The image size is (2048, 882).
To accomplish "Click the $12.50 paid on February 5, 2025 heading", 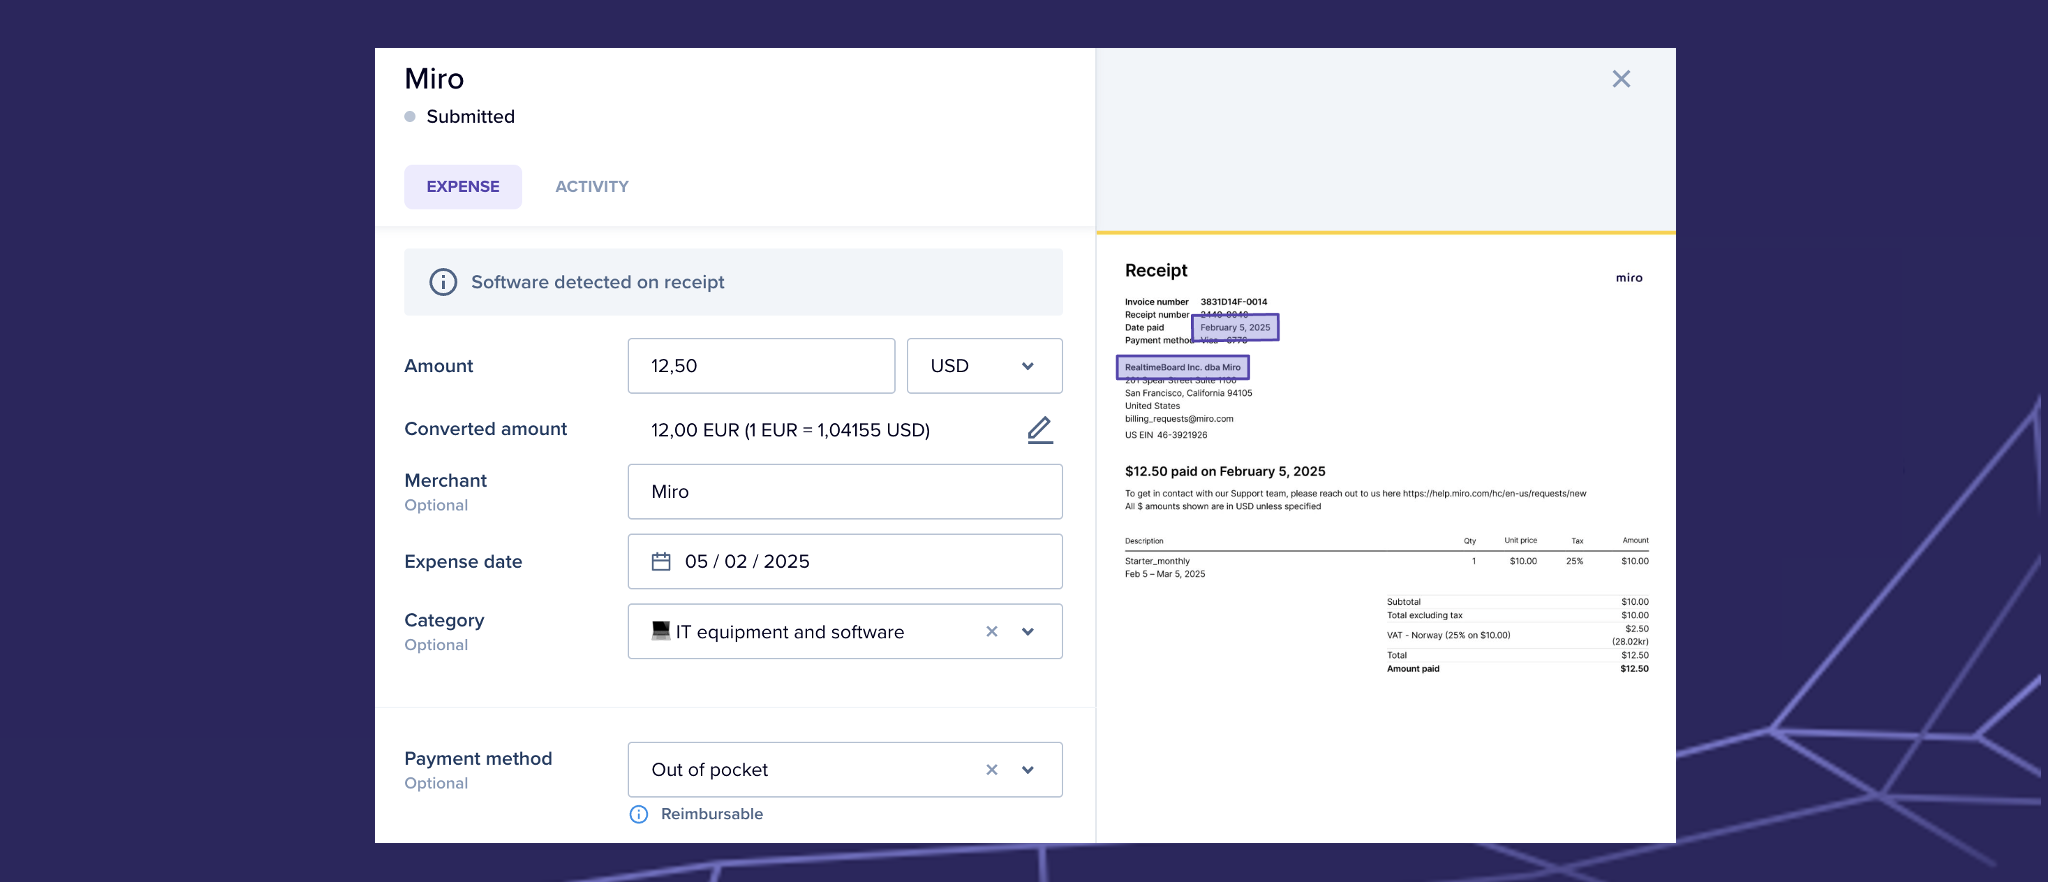I will coord(1225,471).
